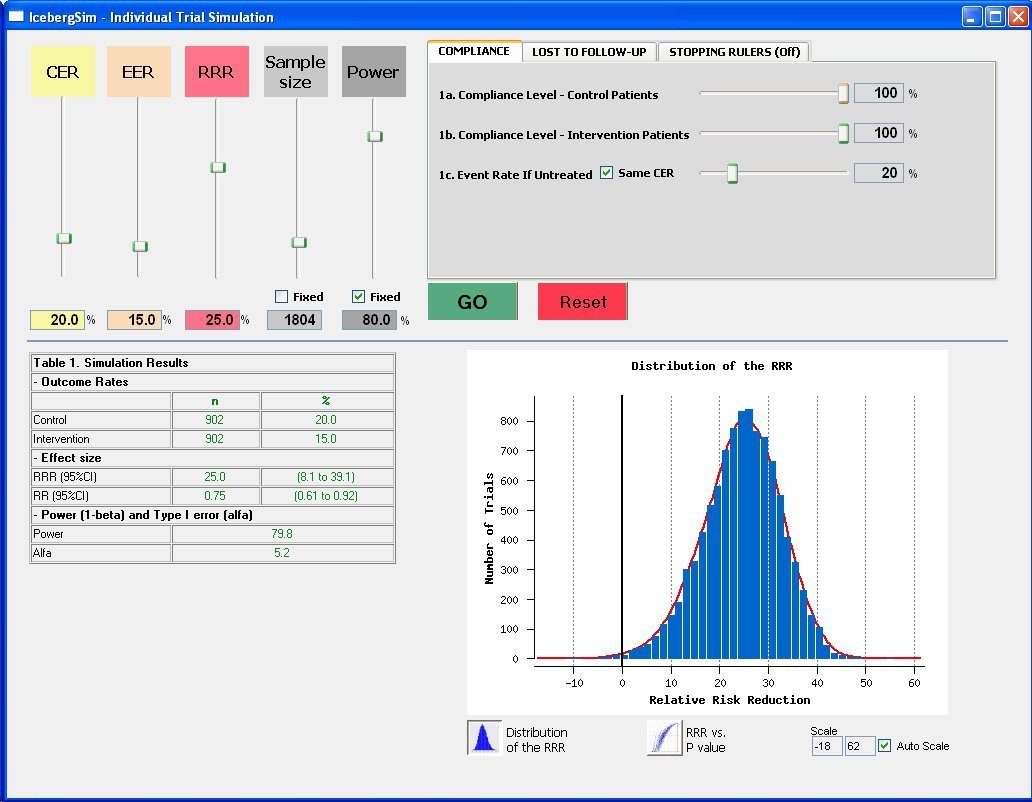Toggle the Sample size Fixed checkbox
Image resolution: width=1032 pixels, height=802 pixels.
282,297
